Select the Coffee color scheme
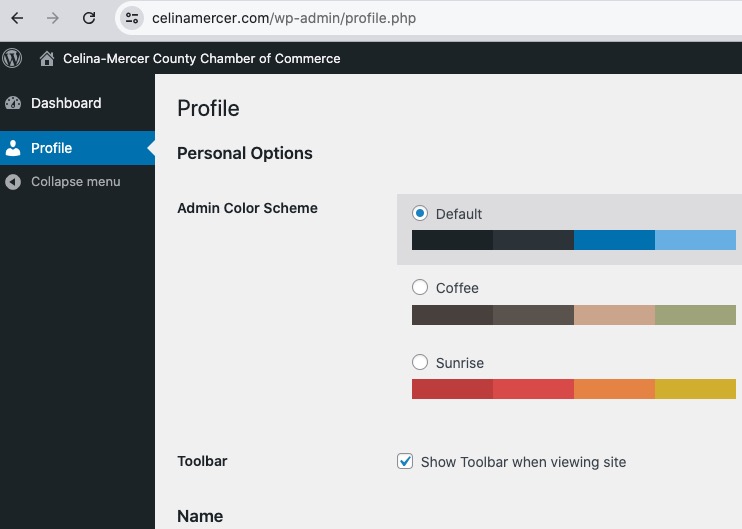 point(420,287)
